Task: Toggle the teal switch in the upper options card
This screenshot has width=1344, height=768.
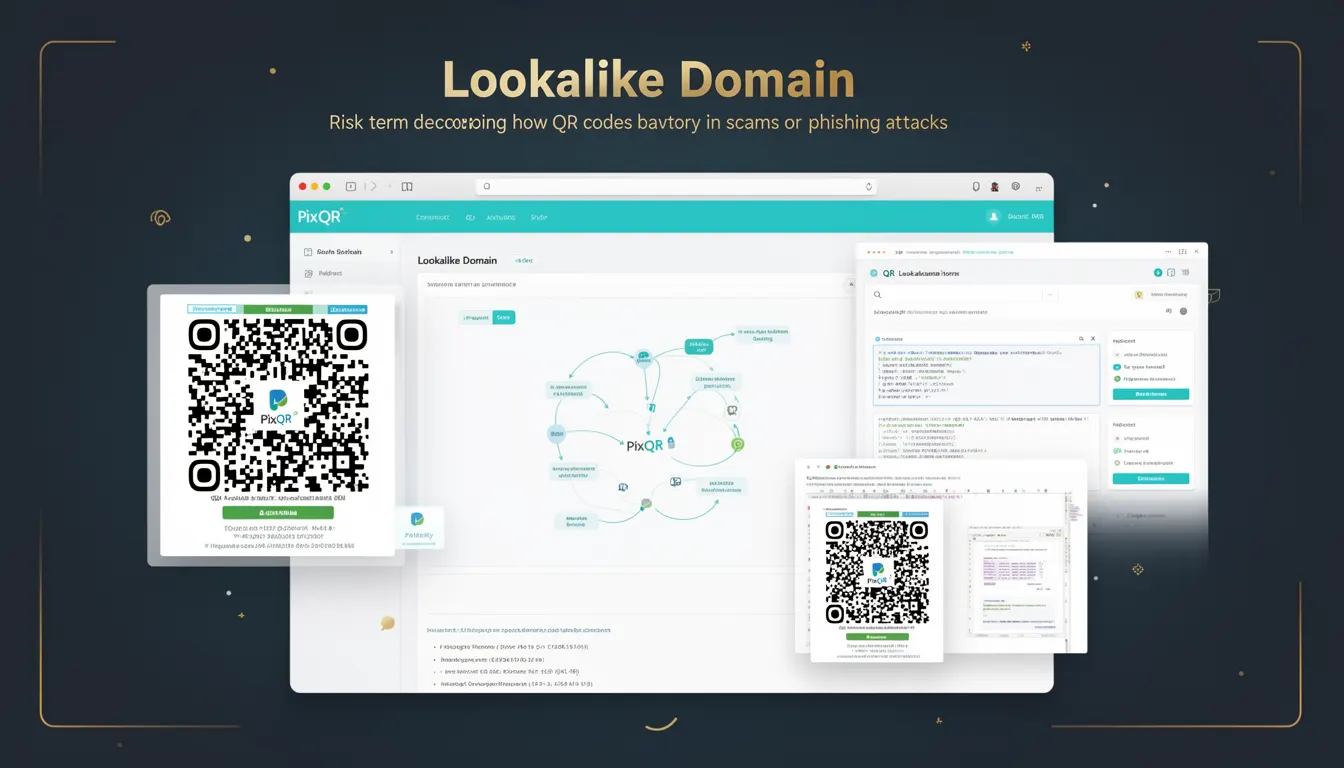Action: (x=1117, y=367)
